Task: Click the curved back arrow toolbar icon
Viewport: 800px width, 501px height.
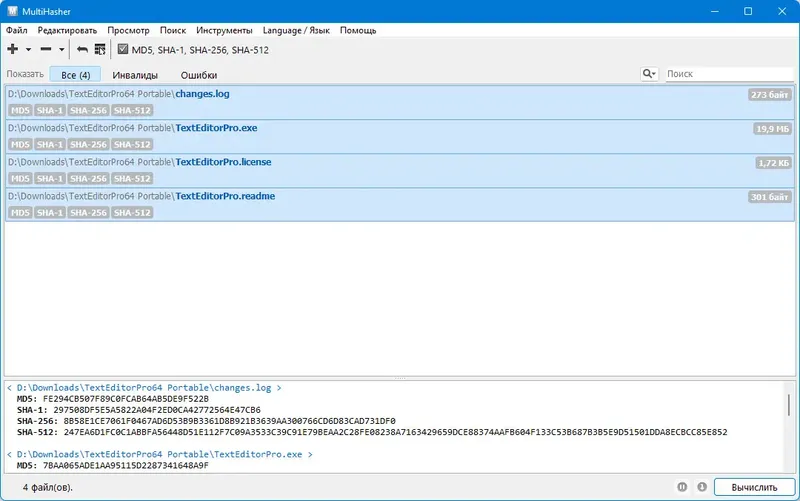Action: (x=82, y=49)
